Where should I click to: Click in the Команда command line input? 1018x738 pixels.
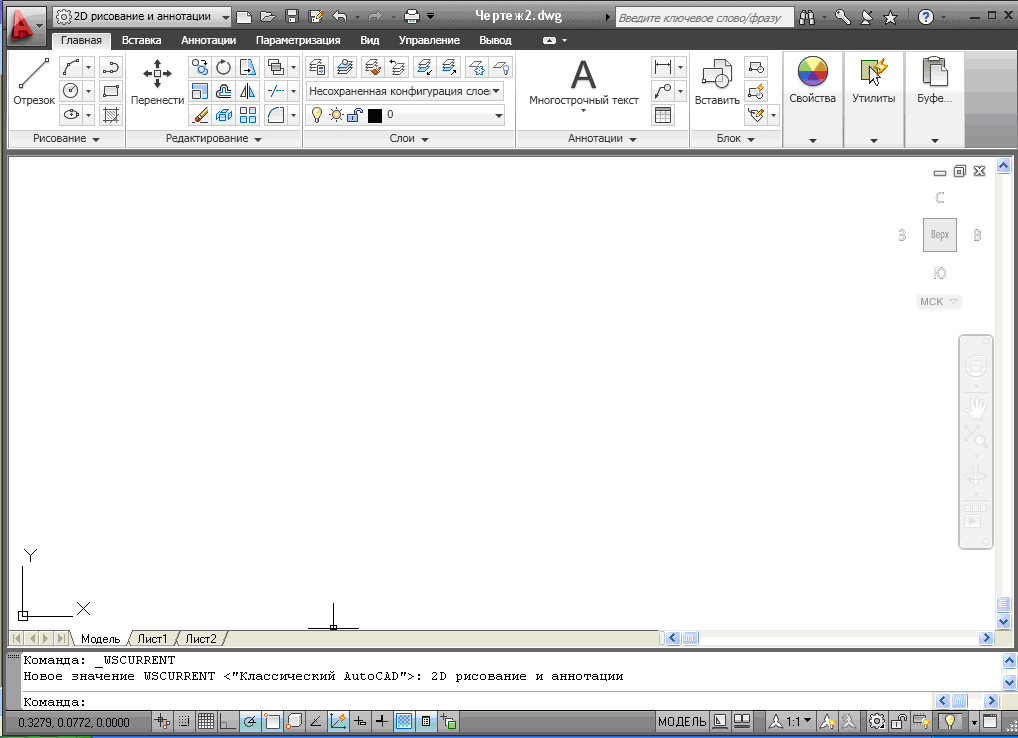click(477, 702)
